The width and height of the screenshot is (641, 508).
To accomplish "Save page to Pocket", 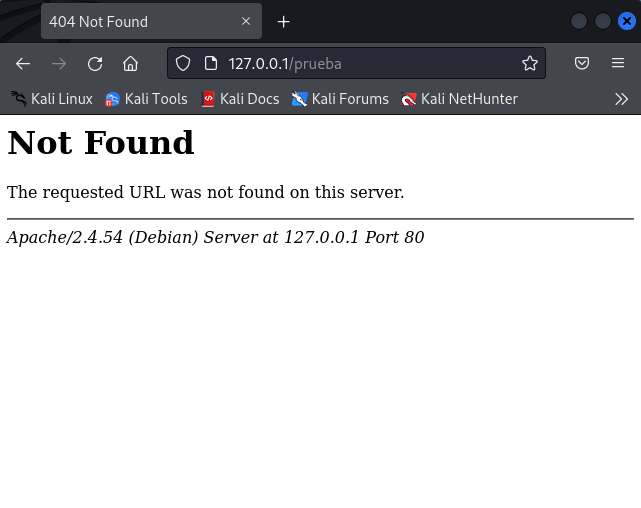I will [x=582, y=63].
